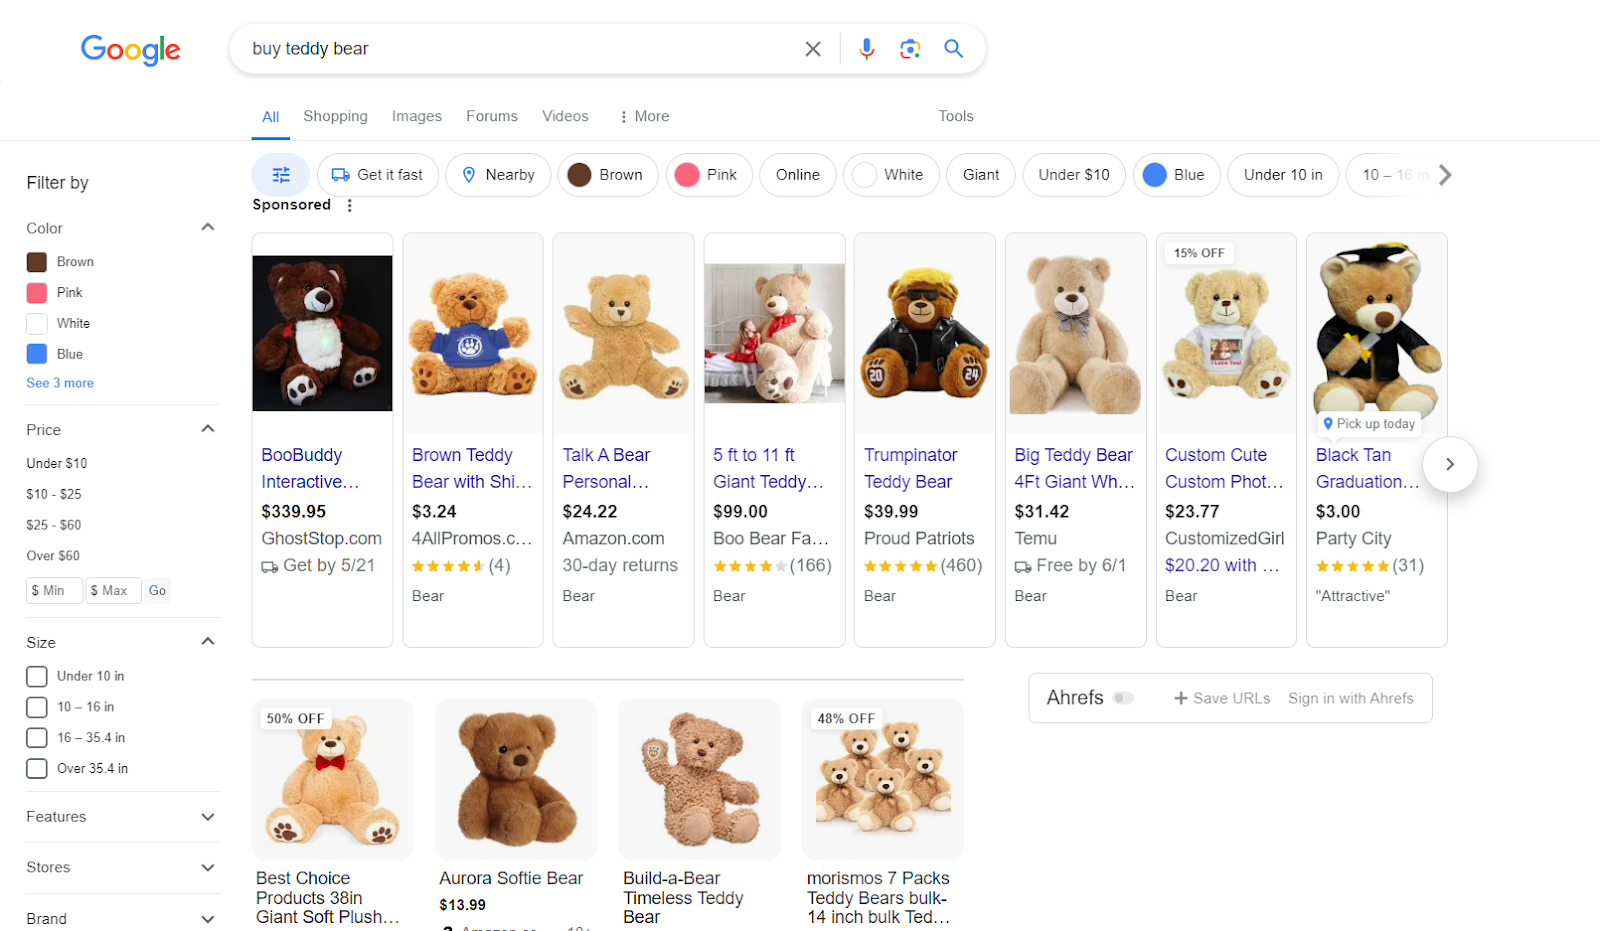This screenshot has width=1600, height=931.
Task: Collapse the Size filter section
Action: 208,641
